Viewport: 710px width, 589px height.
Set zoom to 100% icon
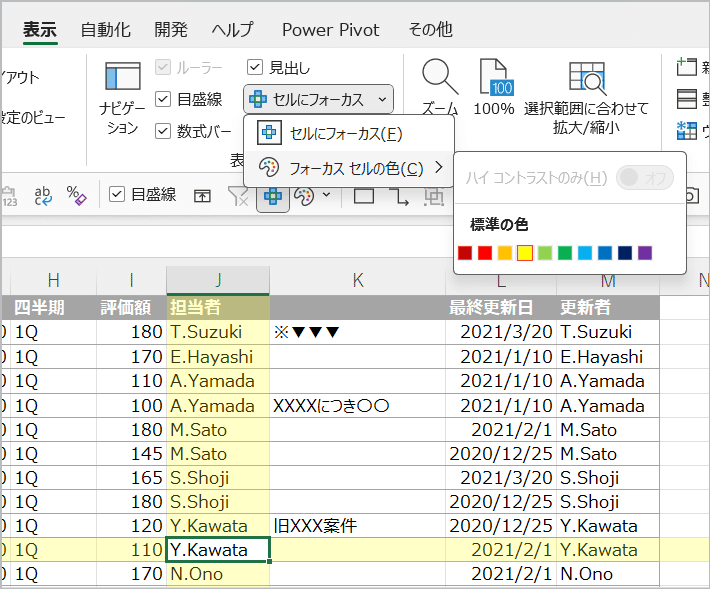(496, 77)
